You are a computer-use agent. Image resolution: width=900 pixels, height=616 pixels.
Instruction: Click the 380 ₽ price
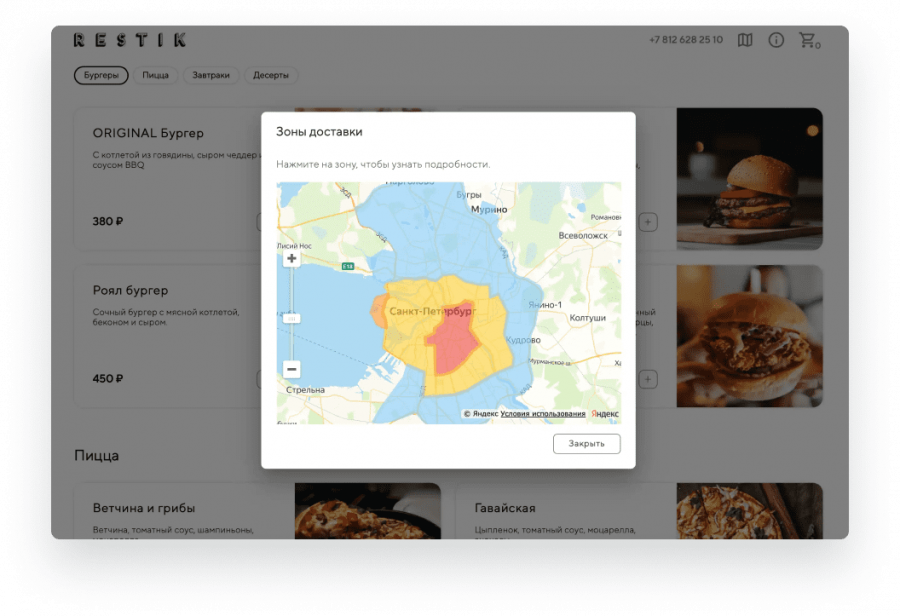(x=108, y=222)
